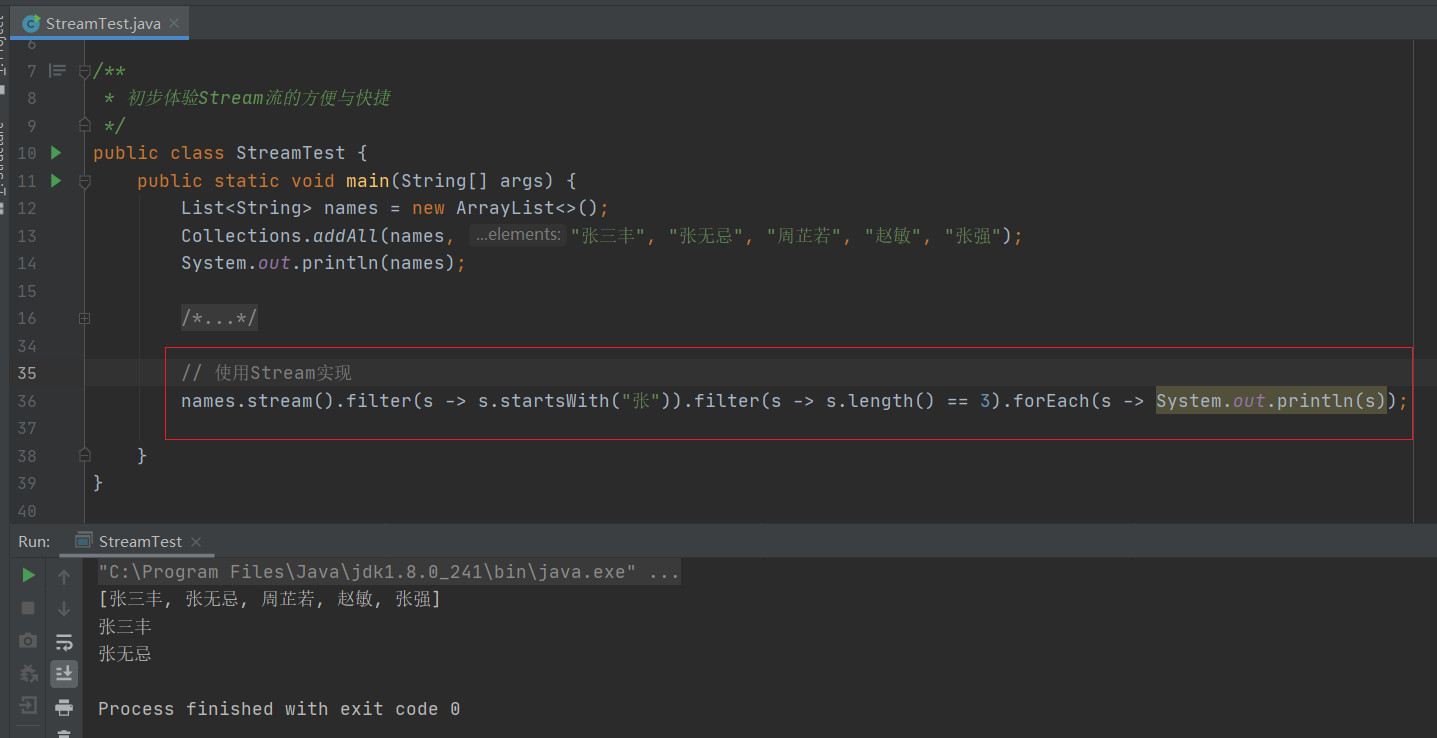The height and width of the screenshot is (738, 1437).
Task: Select the StreamTest run tab
Action: (x=139, y=541)
